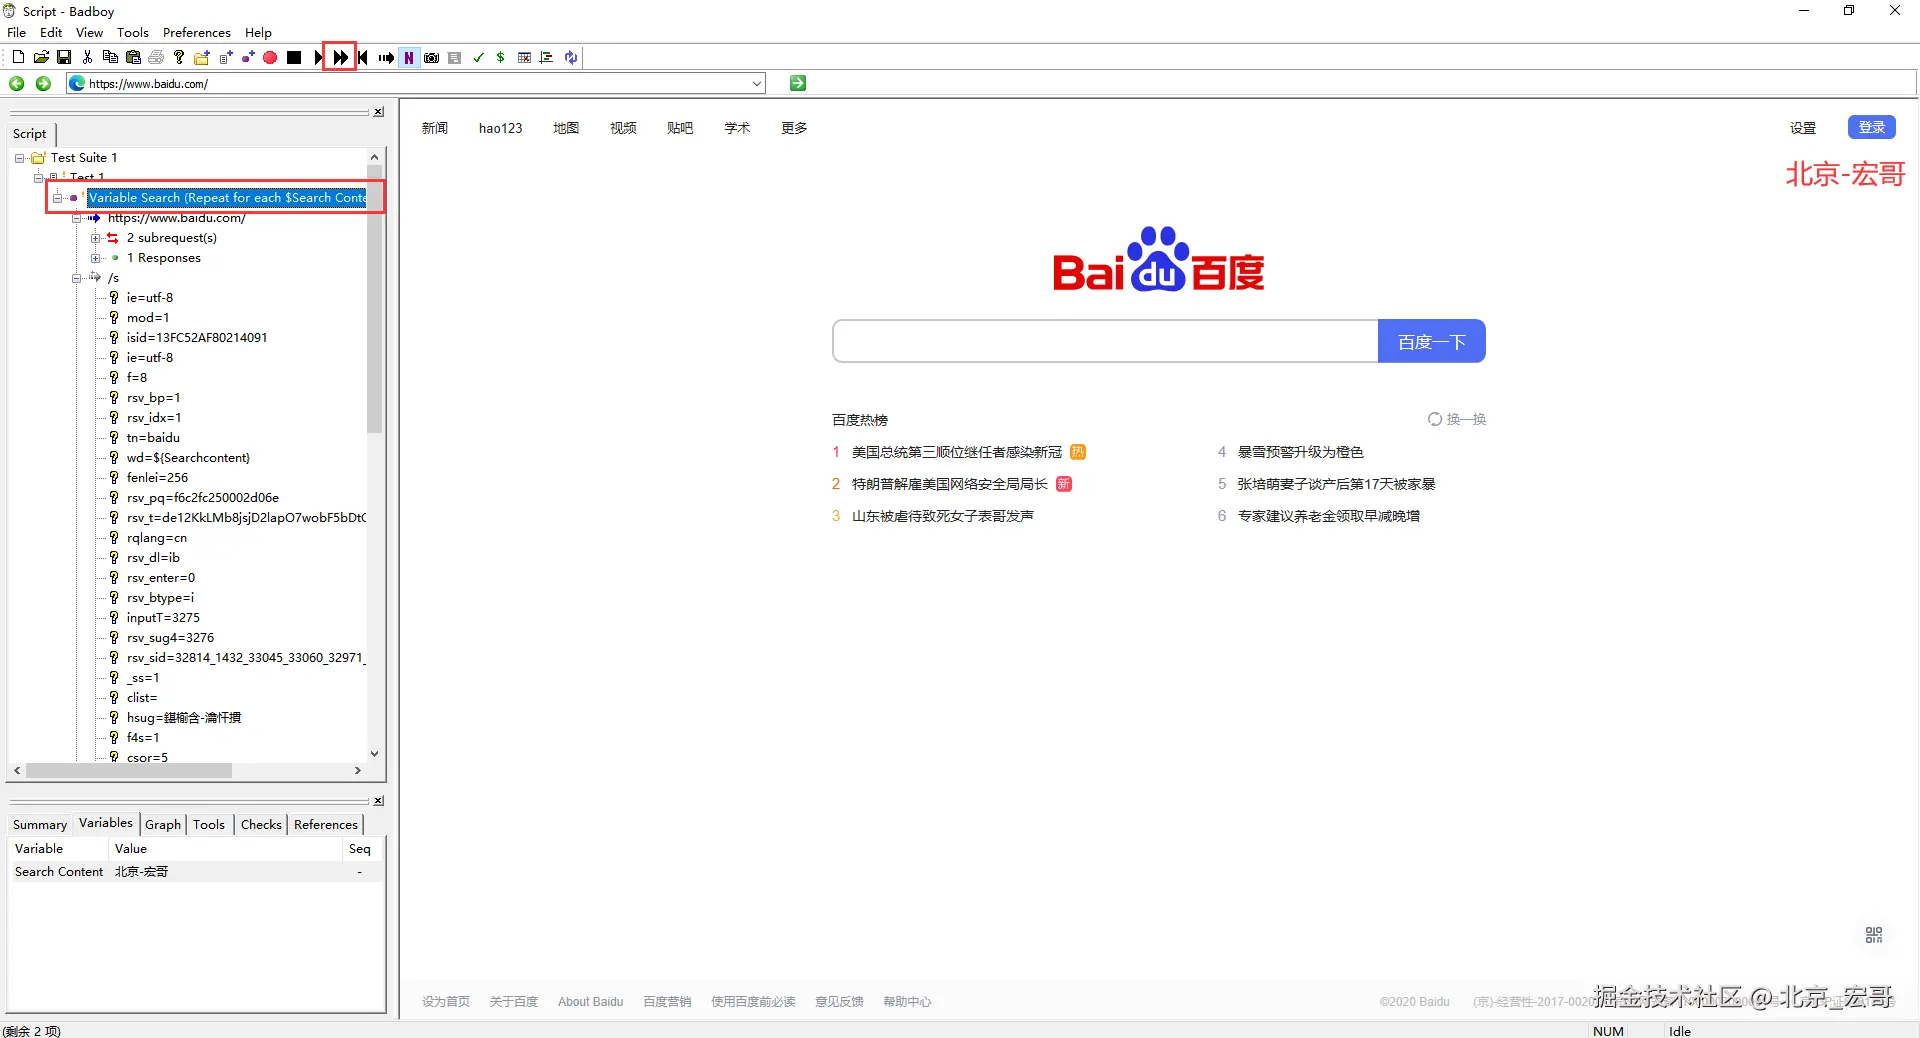Open the 新闻 news link
The image size is (1920, 1038).
[435, 128]
